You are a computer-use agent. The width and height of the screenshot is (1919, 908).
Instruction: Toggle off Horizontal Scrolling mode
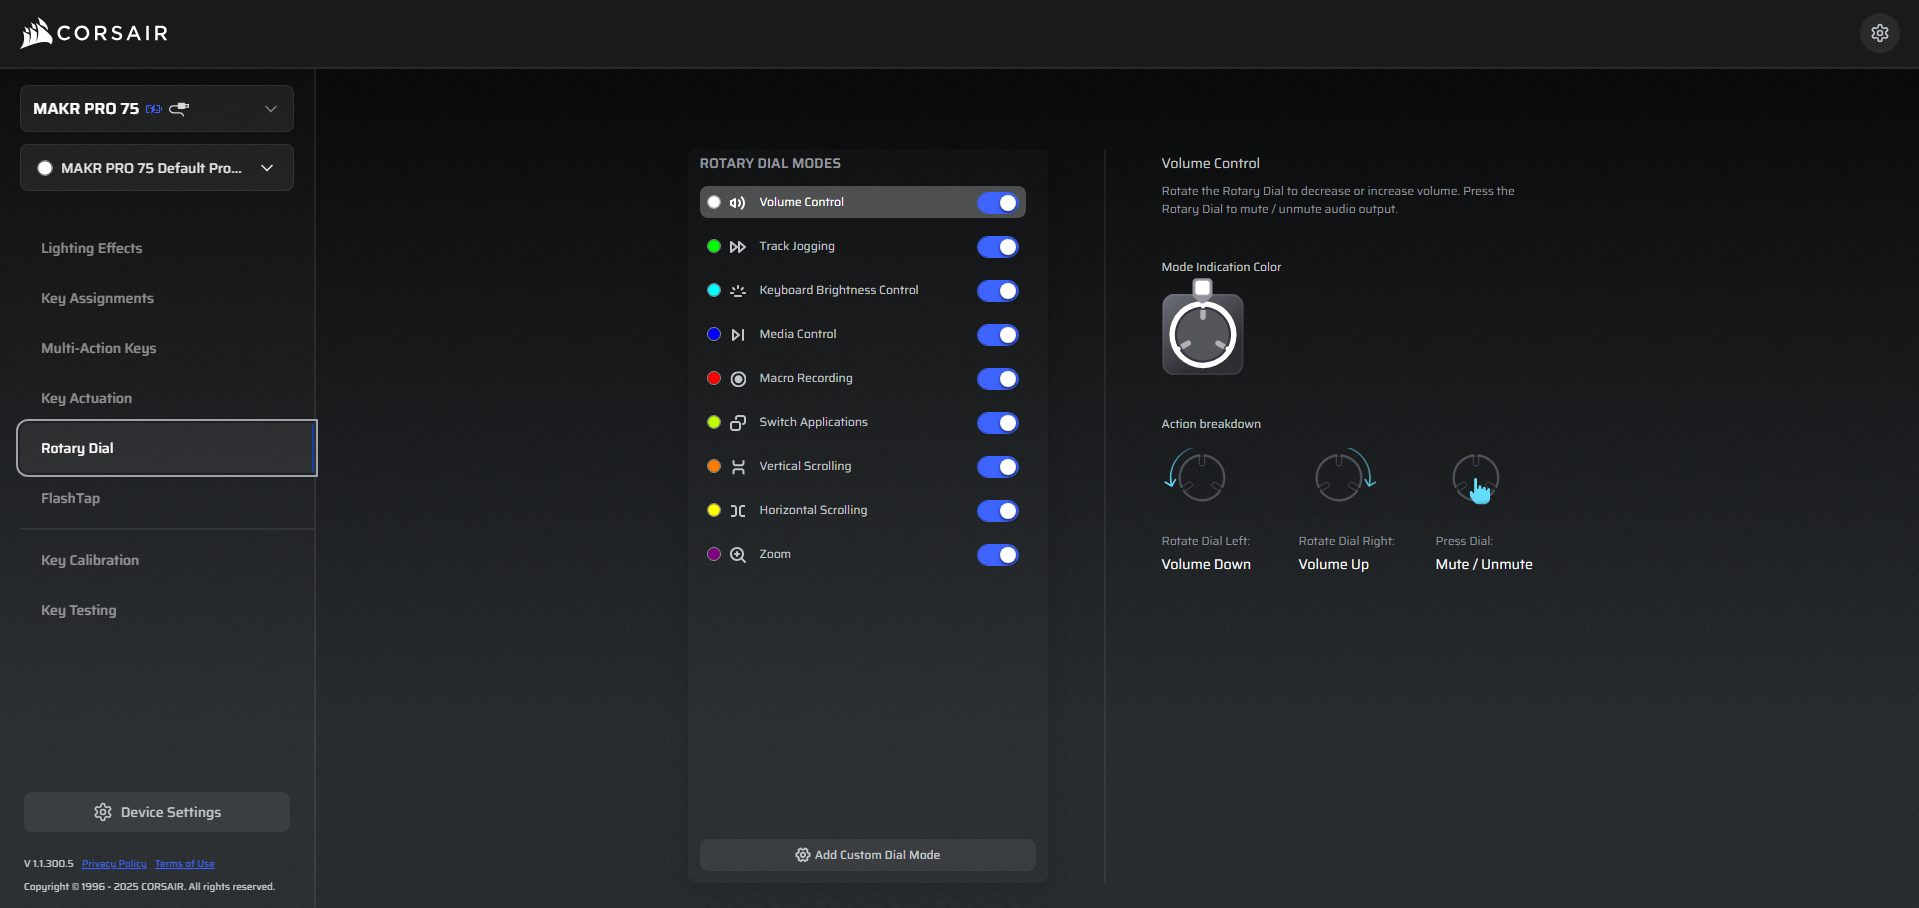coord(997,511)
